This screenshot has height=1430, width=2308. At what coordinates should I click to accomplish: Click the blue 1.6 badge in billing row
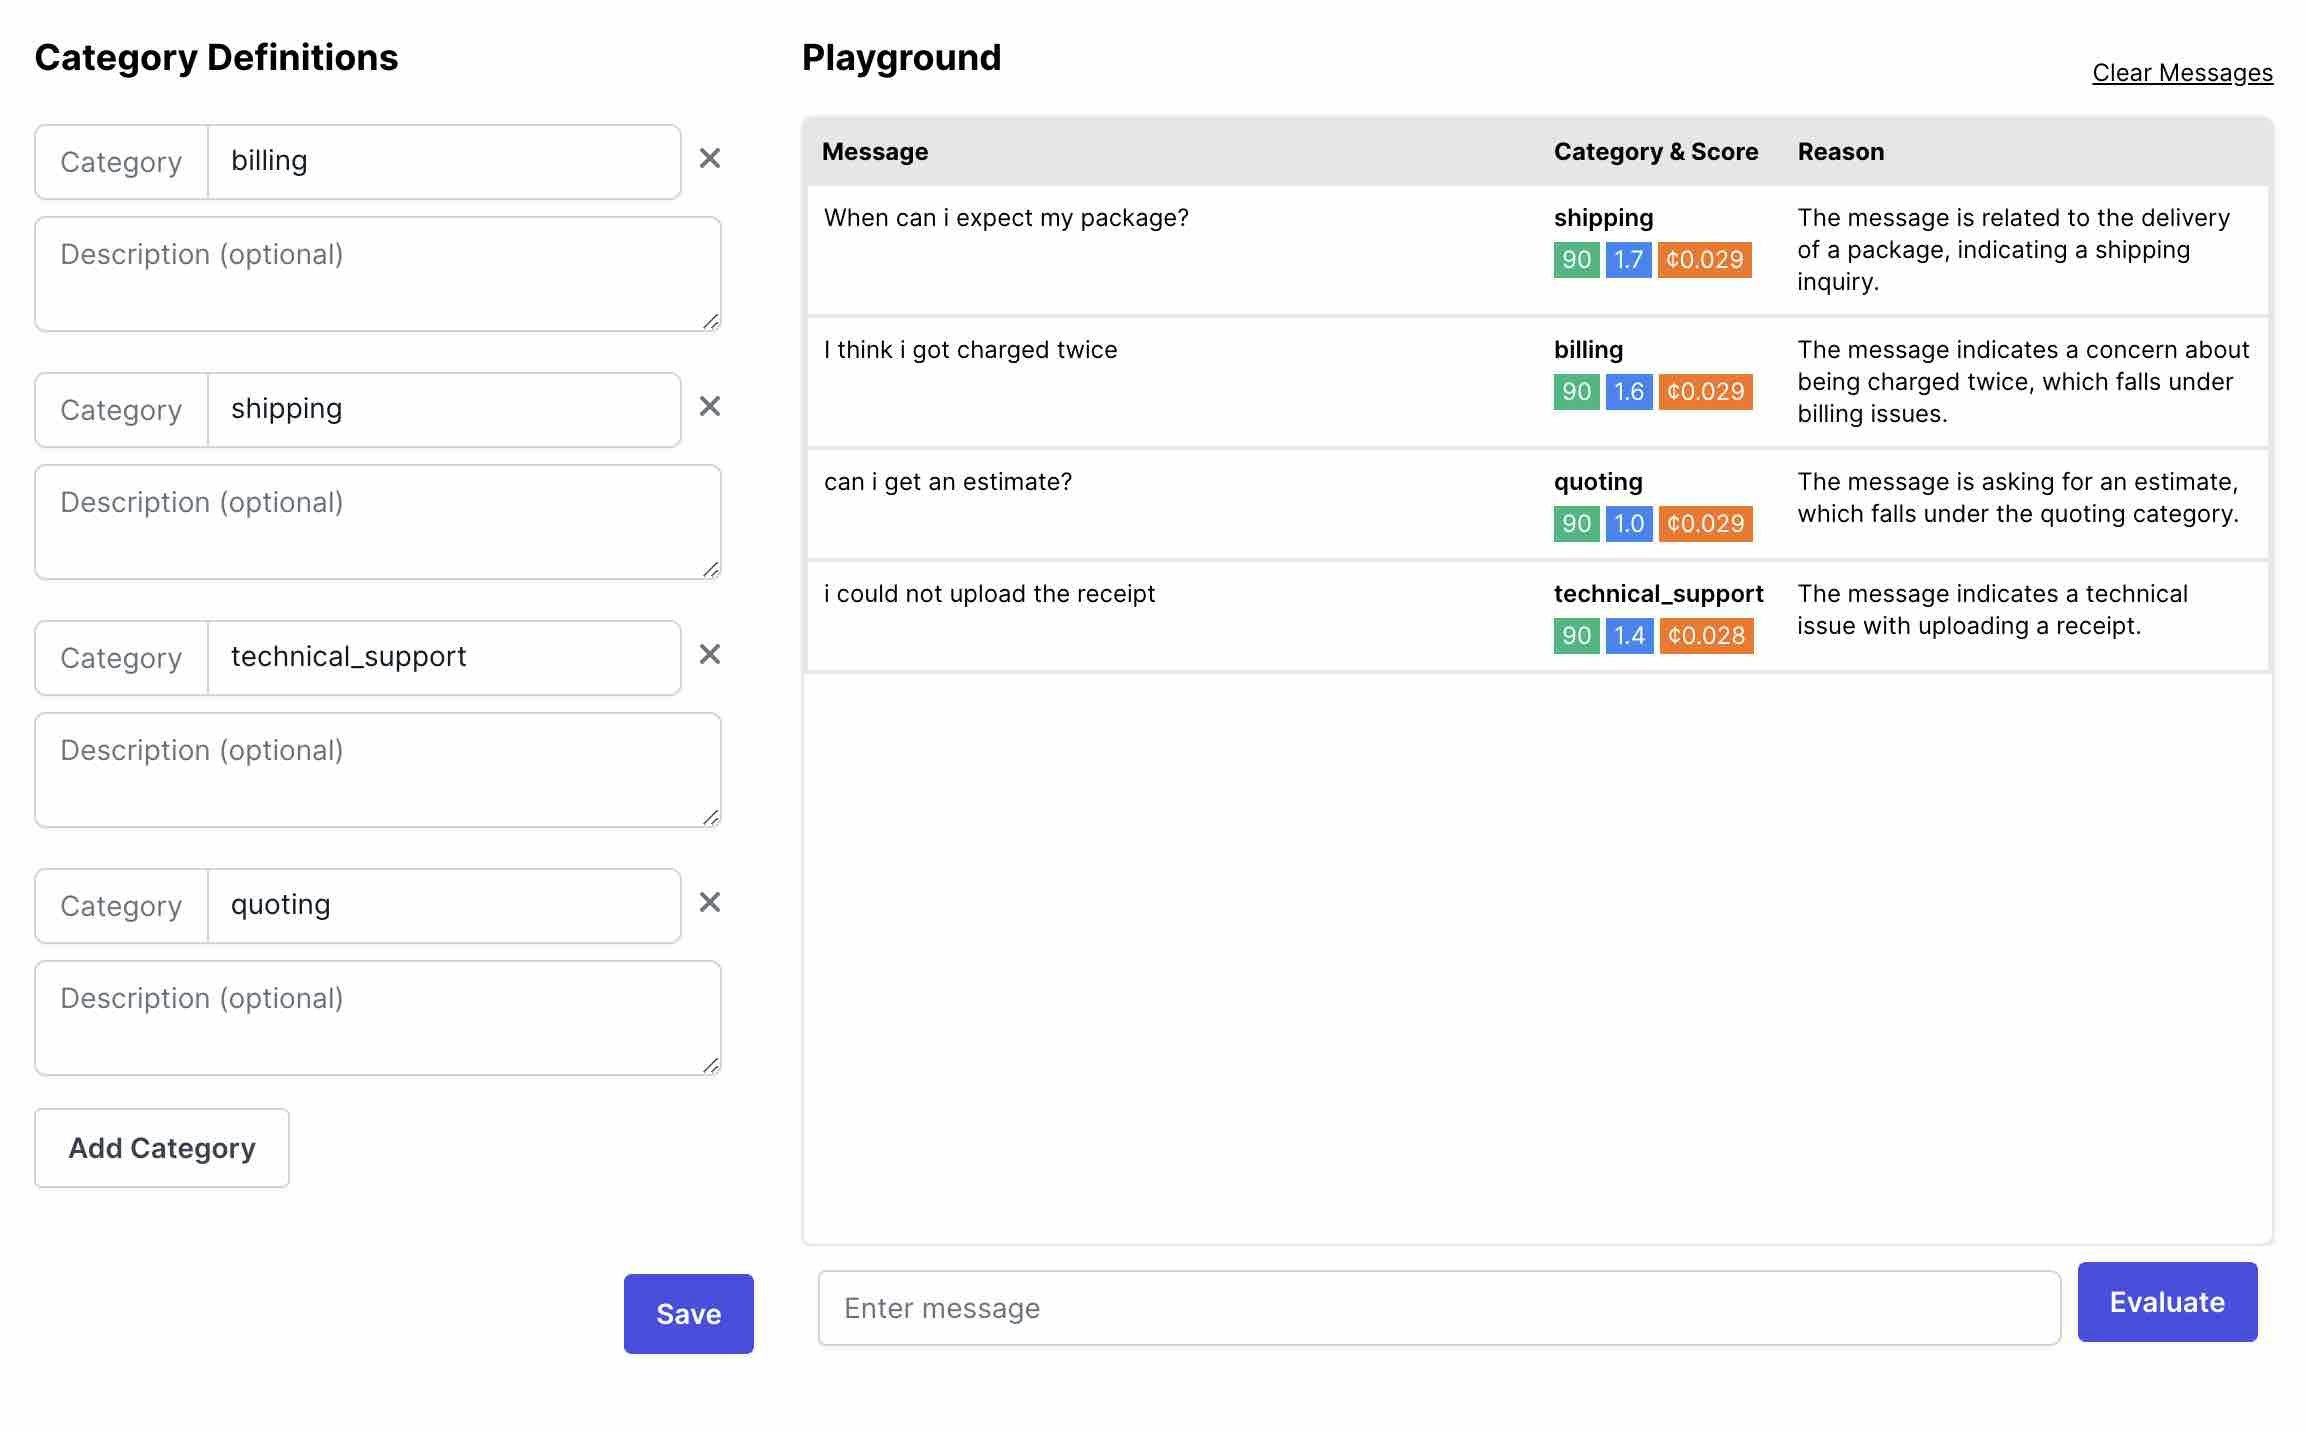point(1628,392)
